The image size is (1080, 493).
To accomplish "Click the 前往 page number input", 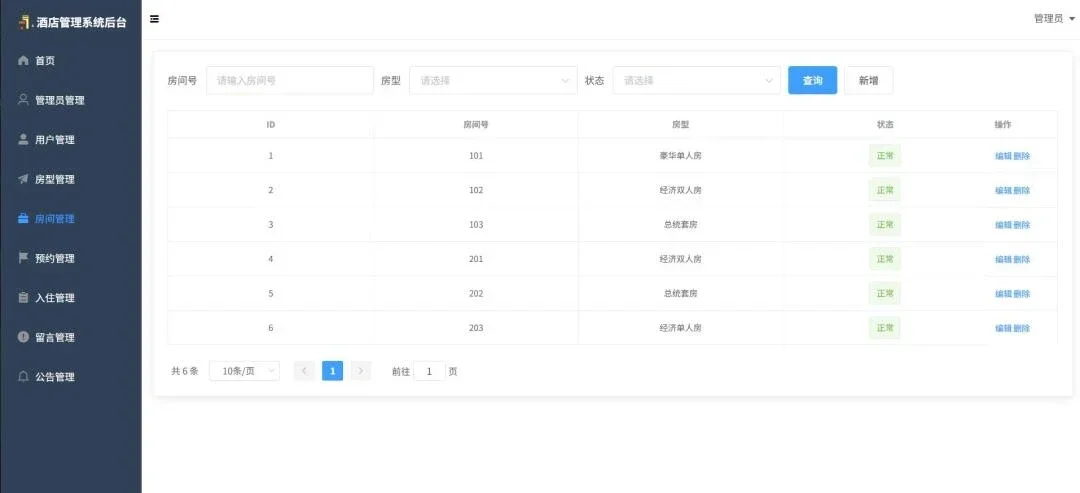I will [430, 371].
